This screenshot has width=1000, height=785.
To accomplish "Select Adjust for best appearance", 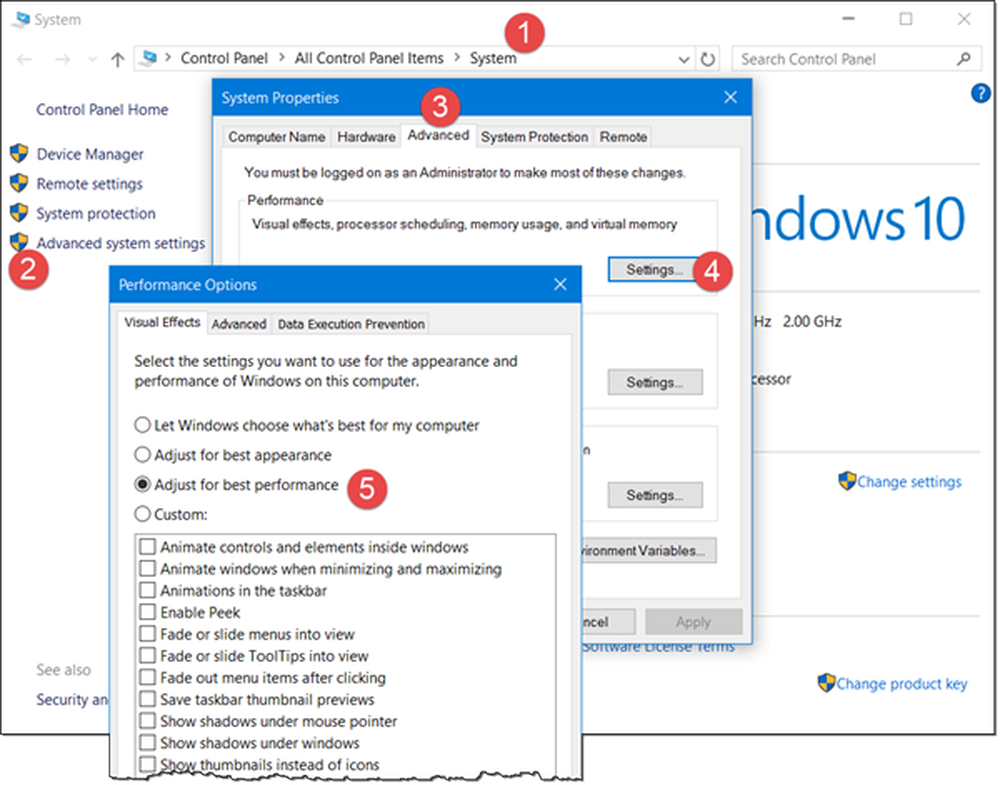I will click(142, 455).
